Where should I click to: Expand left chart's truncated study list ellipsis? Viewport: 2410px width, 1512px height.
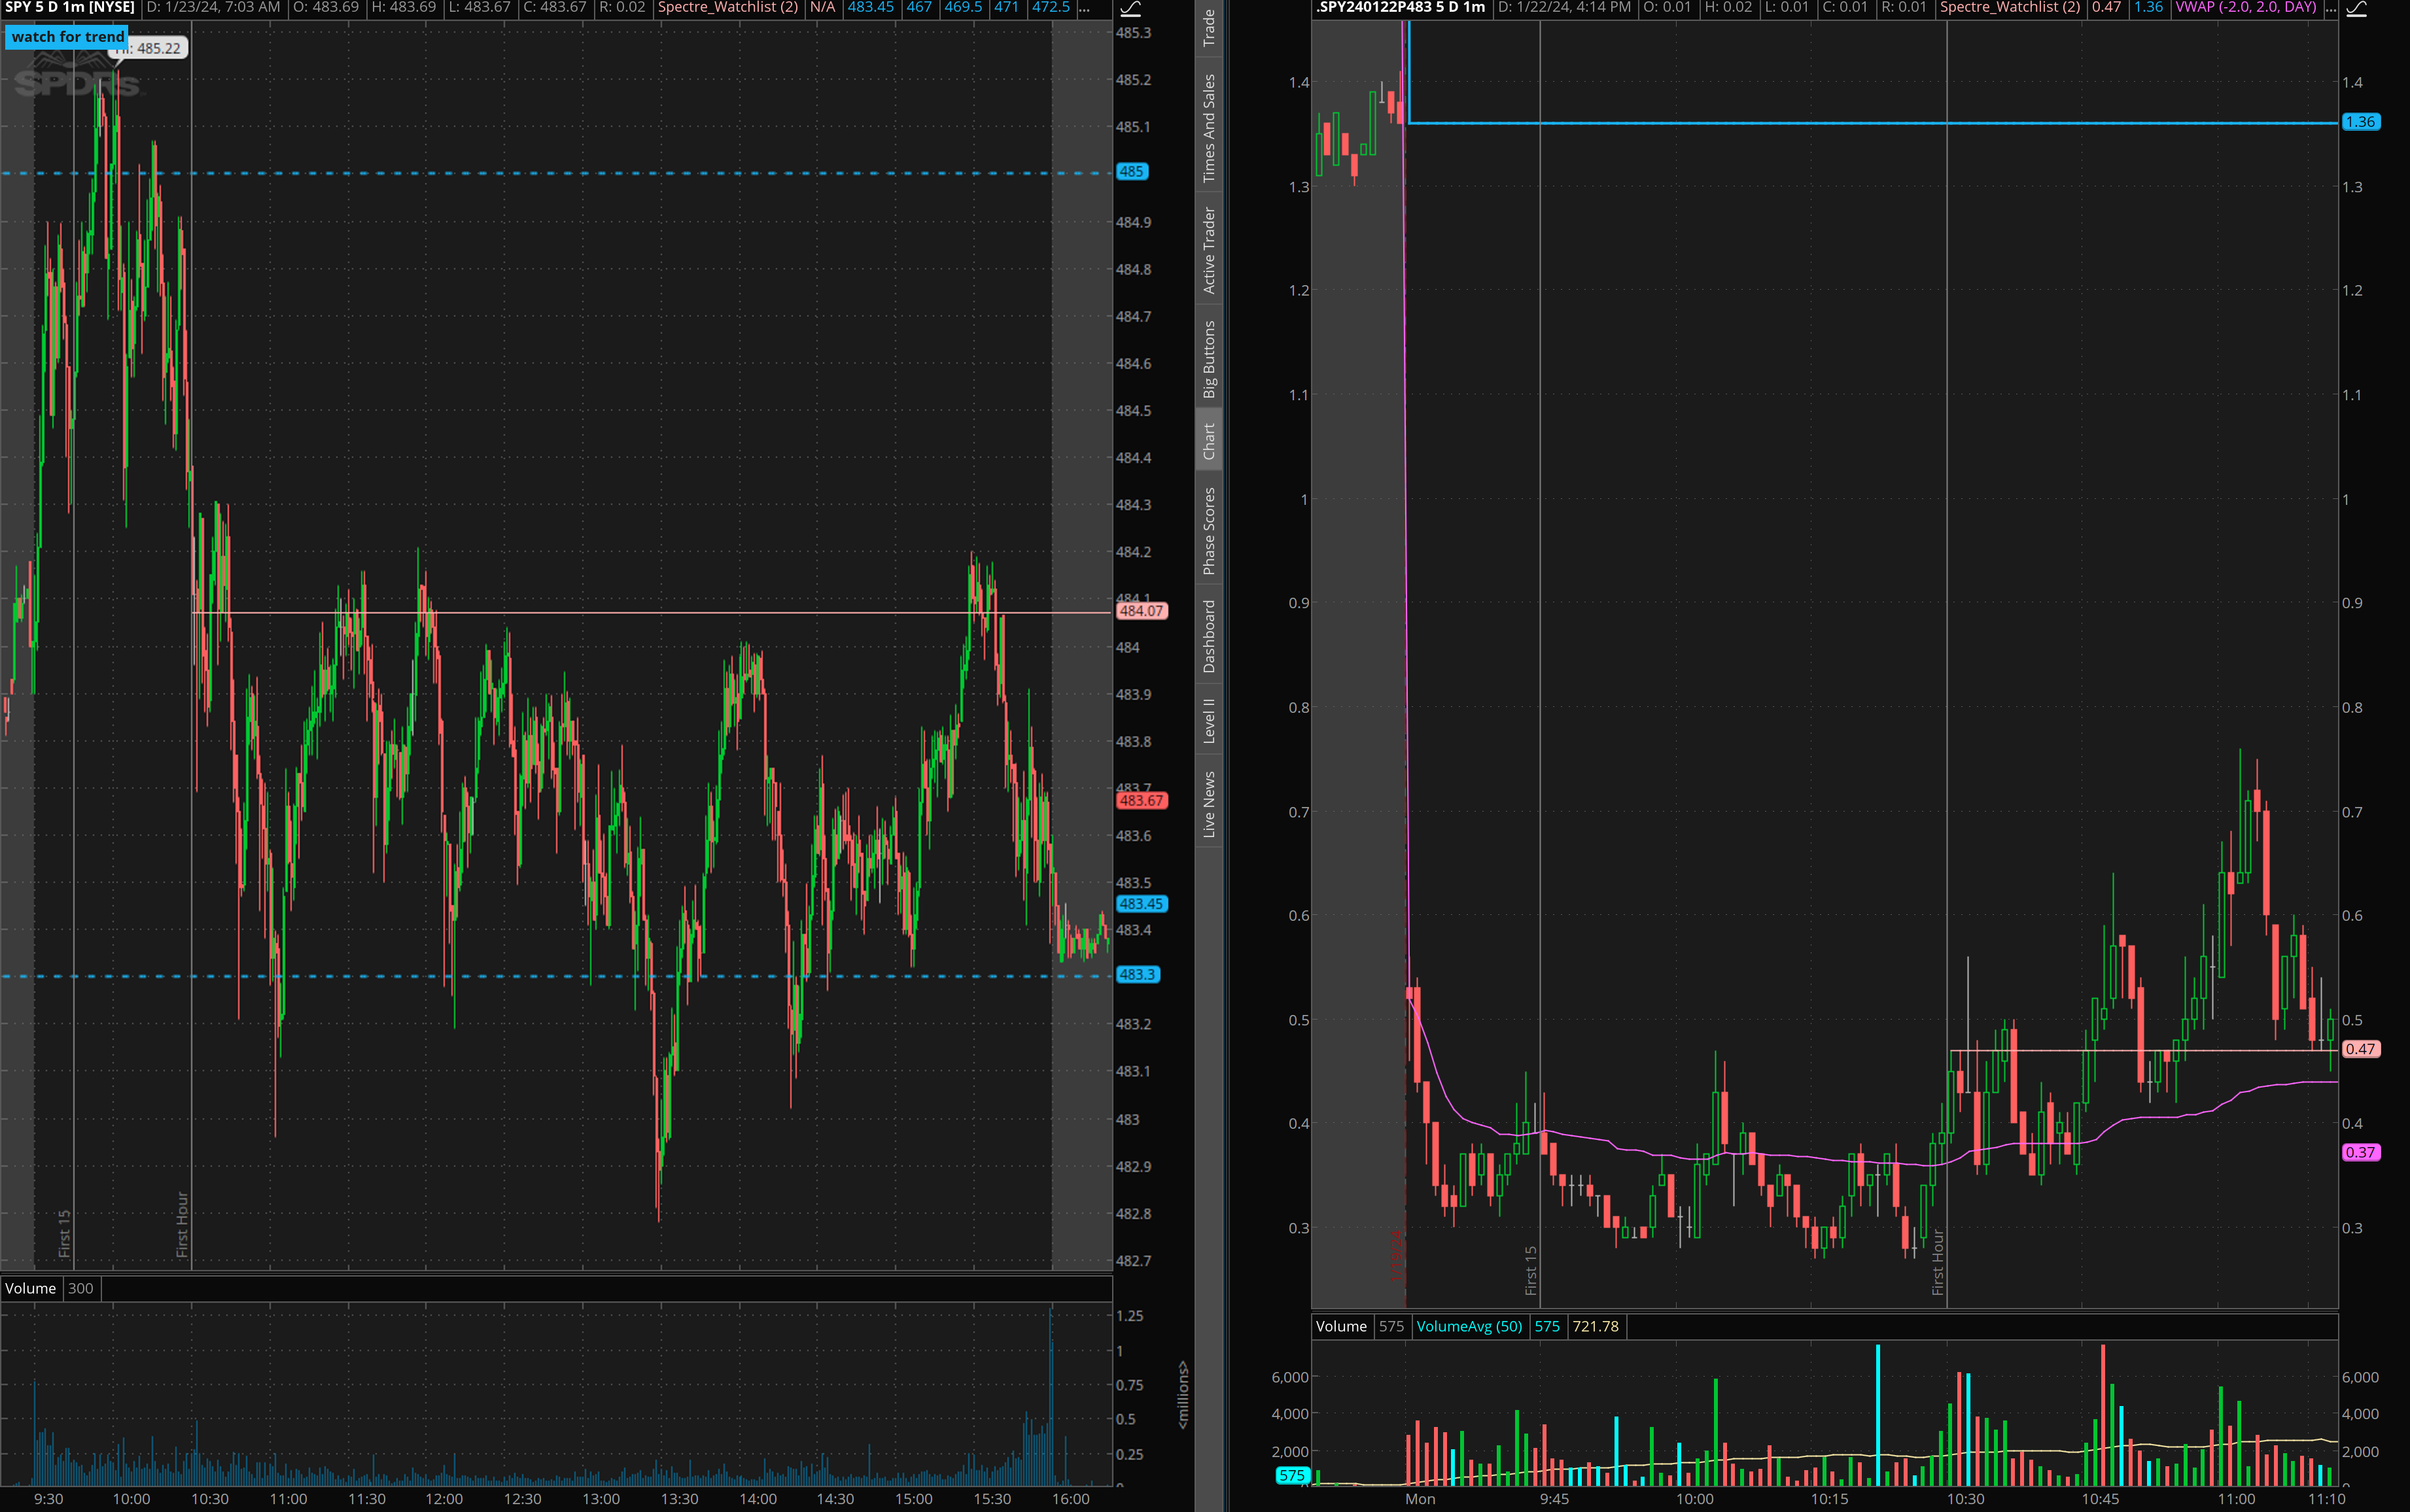click(1084, 8)
